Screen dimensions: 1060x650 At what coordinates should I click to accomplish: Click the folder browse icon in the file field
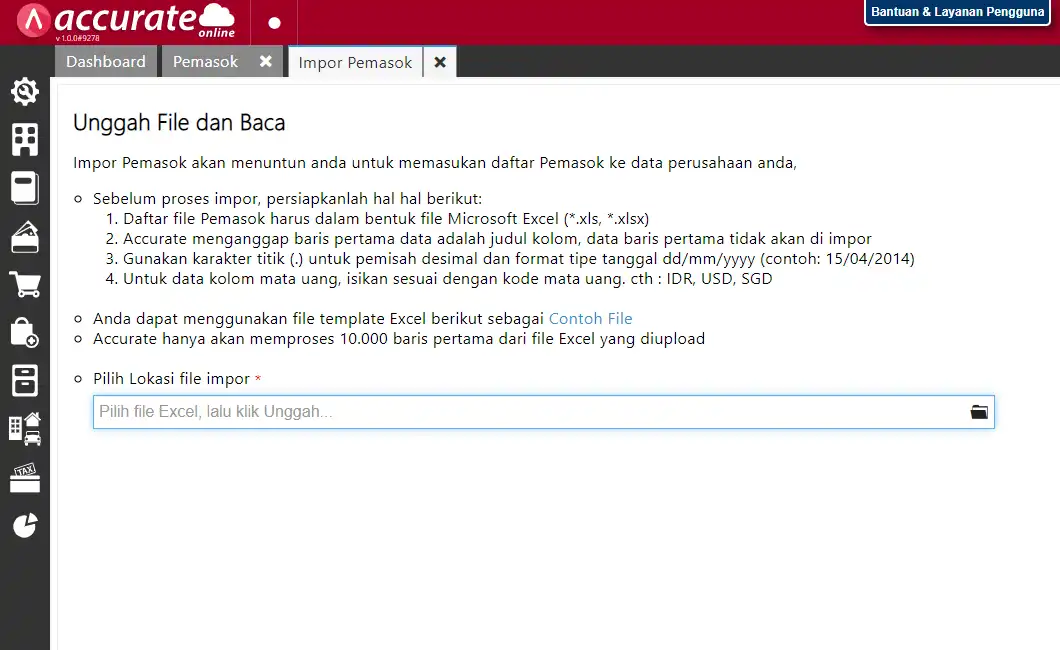click(979, 412)
